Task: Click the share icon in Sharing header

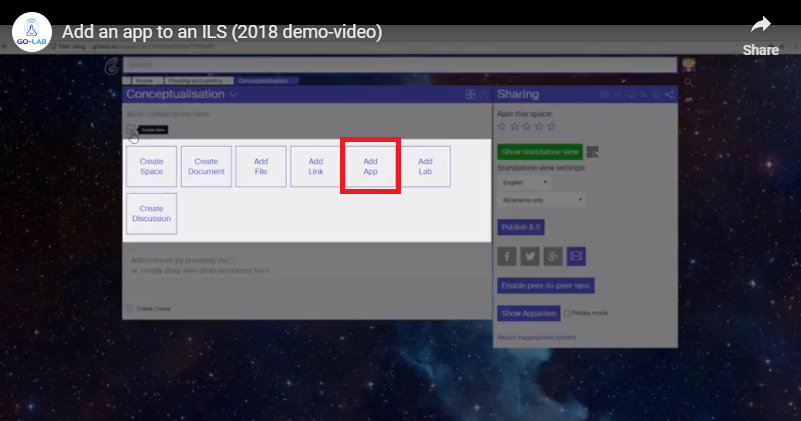Action: point(669,95)
